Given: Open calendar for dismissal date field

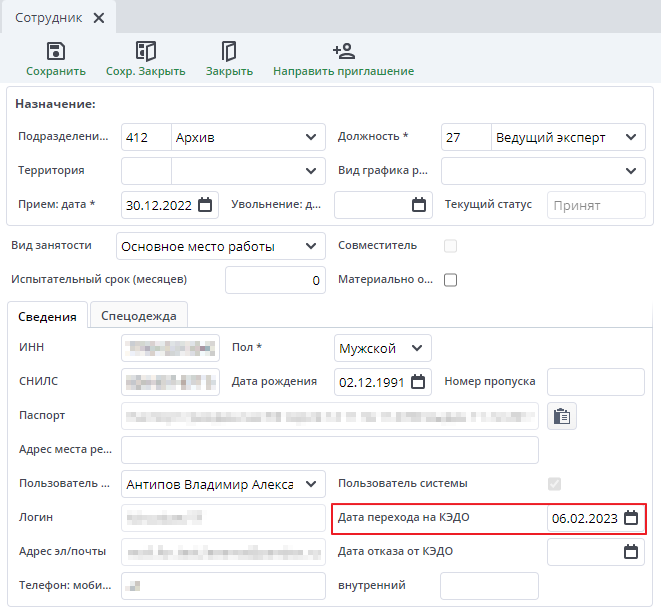Looking at the screenshot, I should coord(419,205).
